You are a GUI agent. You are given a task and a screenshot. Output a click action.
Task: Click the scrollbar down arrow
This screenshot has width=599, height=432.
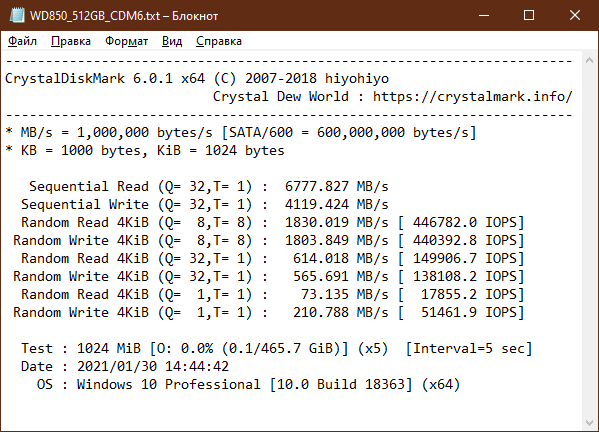589,423
